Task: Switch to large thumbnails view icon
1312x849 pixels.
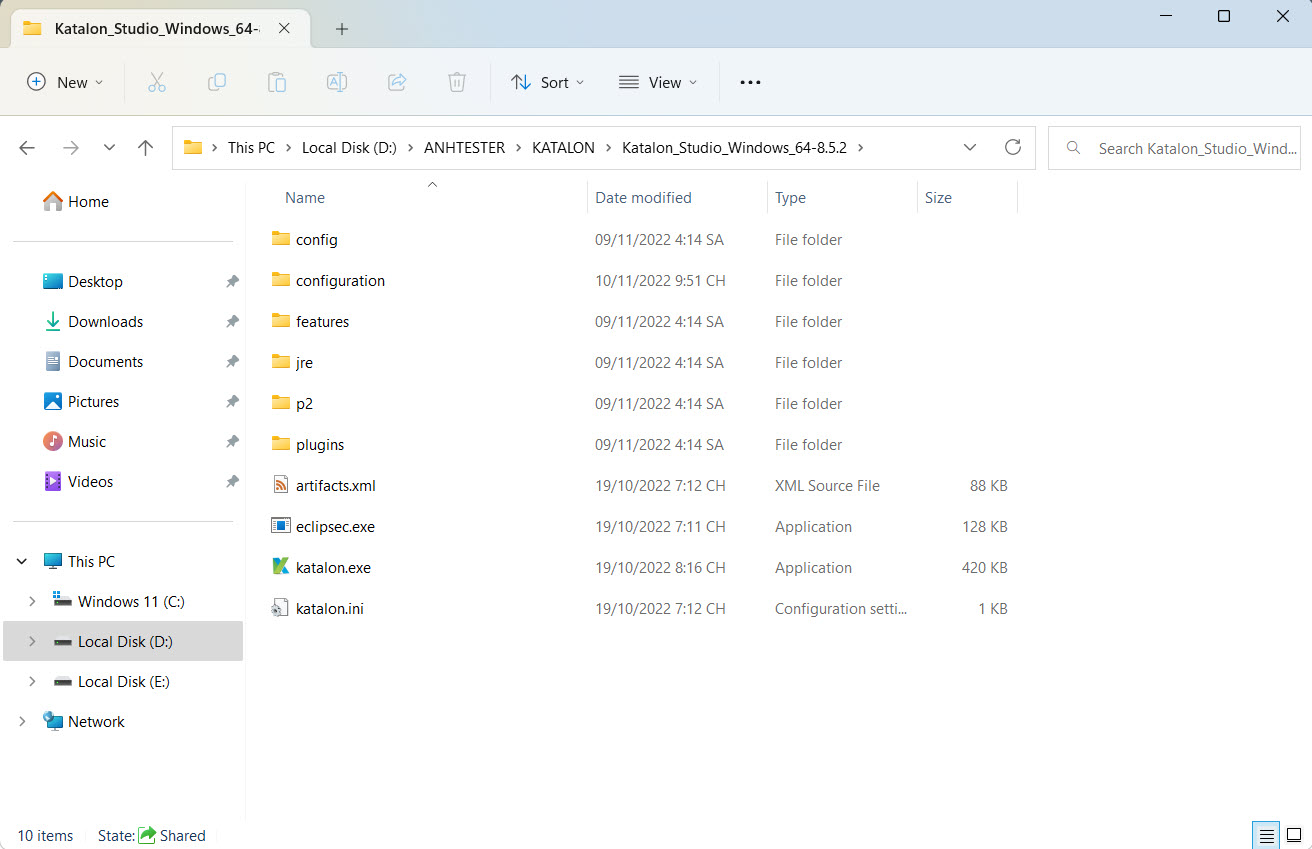Action: 1294,836
